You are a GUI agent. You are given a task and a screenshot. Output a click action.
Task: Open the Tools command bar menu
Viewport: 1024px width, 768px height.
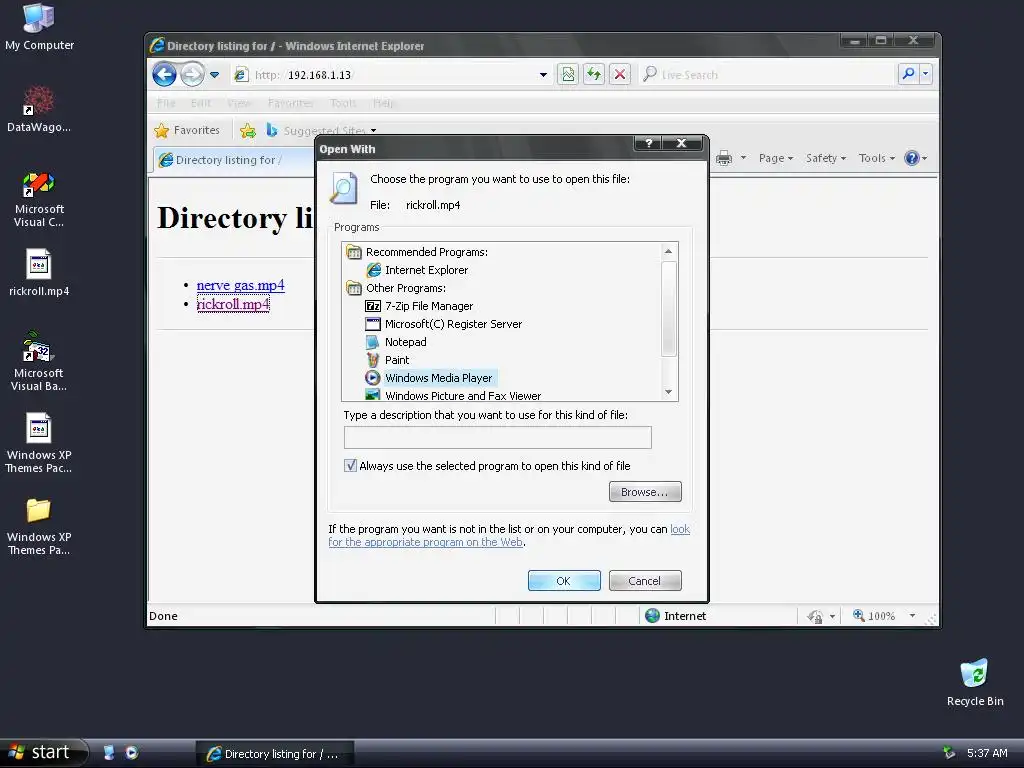coord(876,158)
